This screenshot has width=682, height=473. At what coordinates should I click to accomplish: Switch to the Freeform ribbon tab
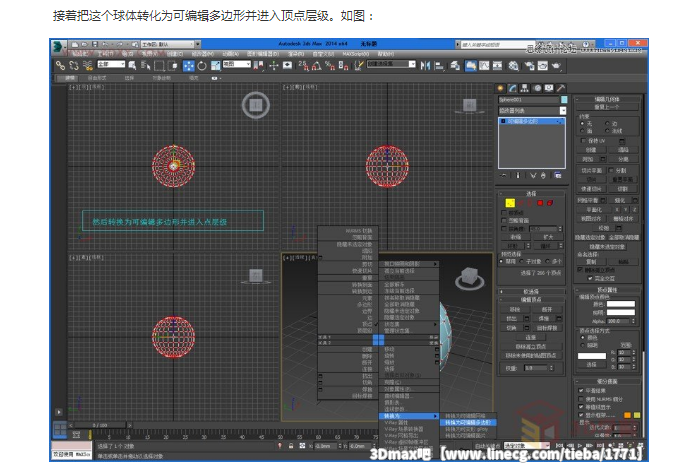(x=97, y=78)
